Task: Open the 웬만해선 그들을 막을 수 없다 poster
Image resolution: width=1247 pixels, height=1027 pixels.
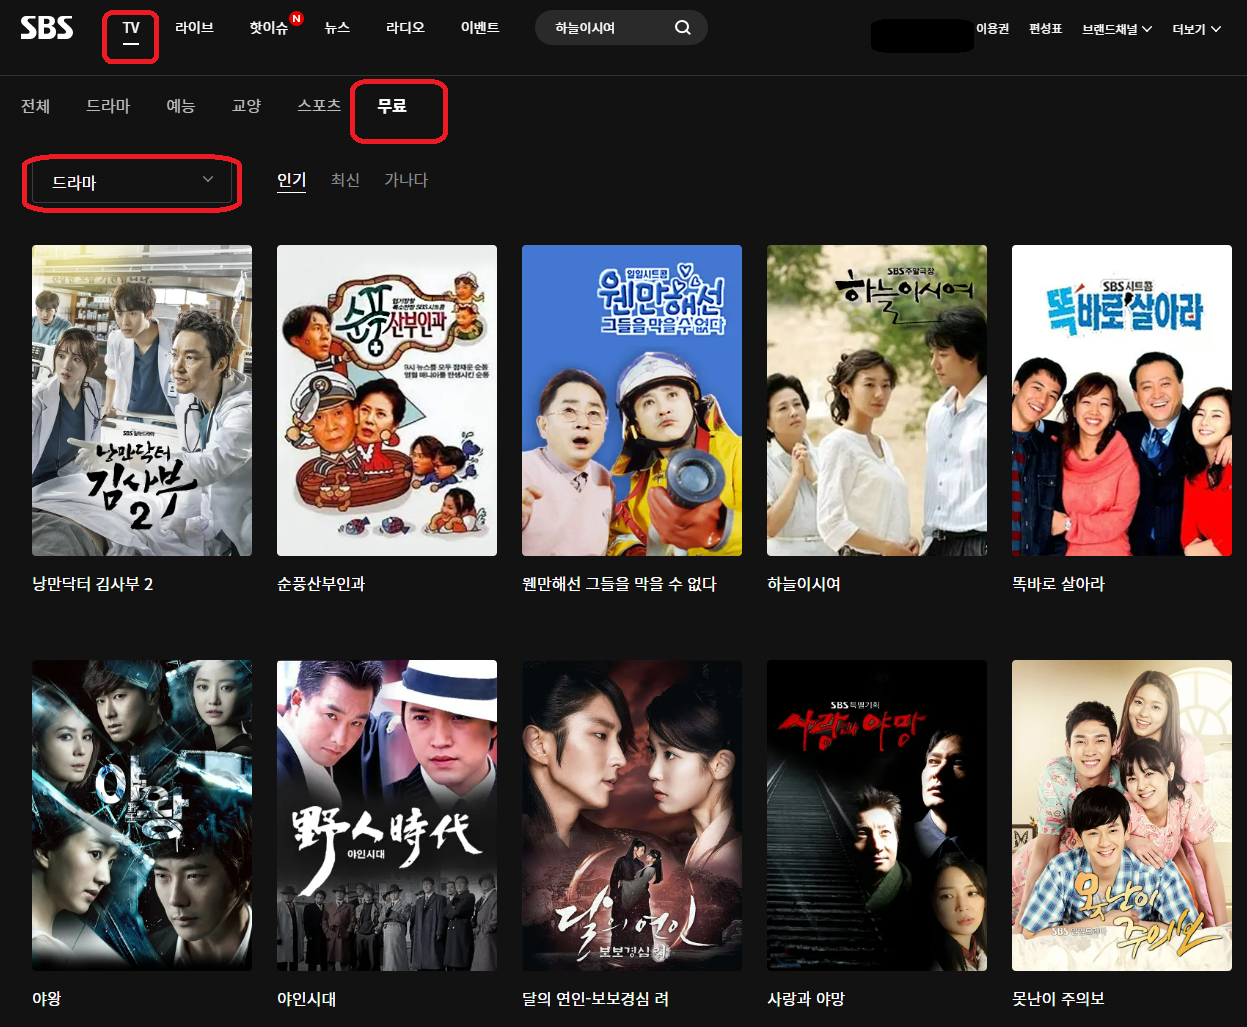Action: (x=632, y=400)
